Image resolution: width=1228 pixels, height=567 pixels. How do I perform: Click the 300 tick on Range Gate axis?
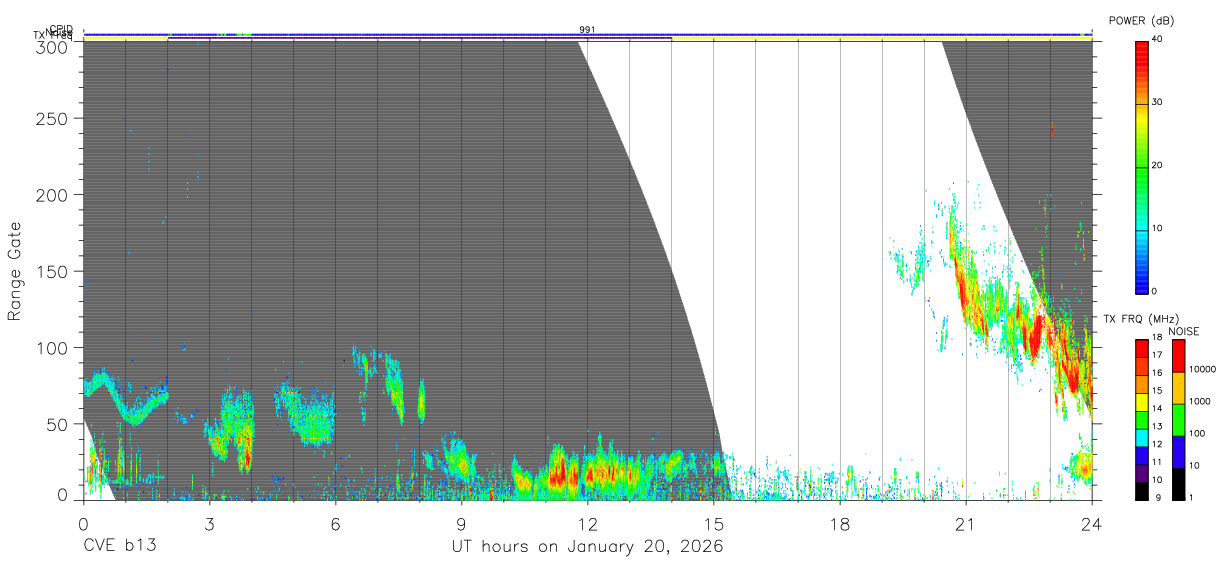(x=54, y=46)
